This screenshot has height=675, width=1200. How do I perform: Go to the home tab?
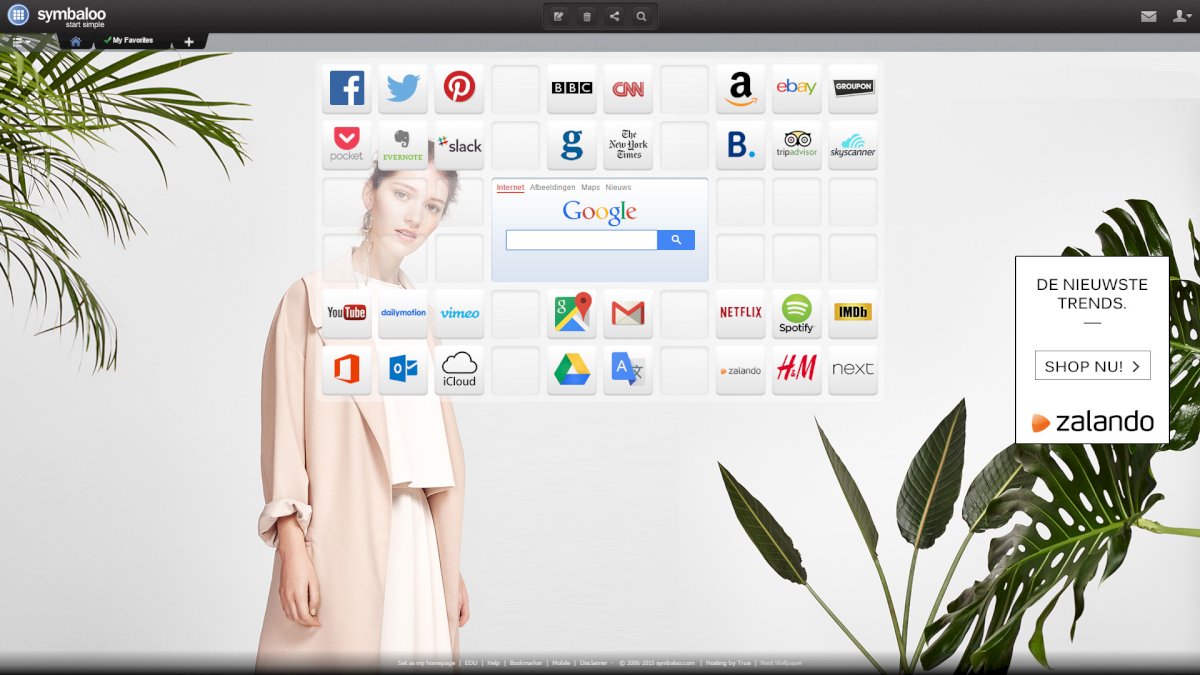tap(76, 41)
